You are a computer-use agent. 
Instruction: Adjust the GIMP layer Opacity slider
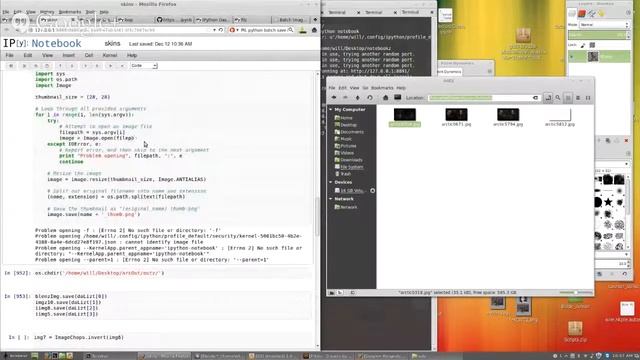pos(598,35)
